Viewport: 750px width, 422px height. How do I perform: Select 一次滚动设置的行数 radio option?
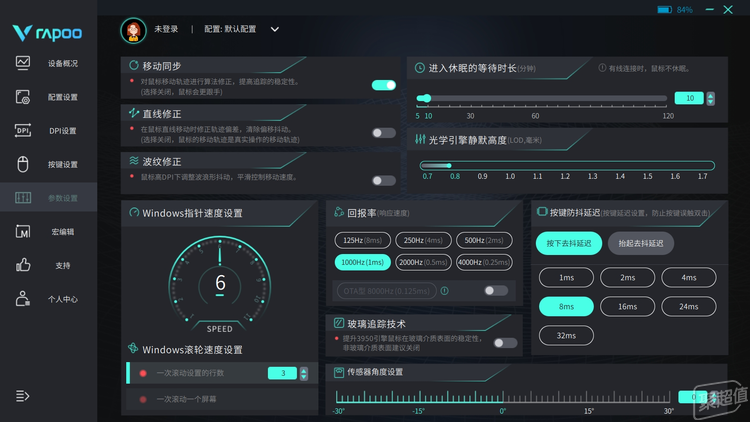tap(143, 373)
